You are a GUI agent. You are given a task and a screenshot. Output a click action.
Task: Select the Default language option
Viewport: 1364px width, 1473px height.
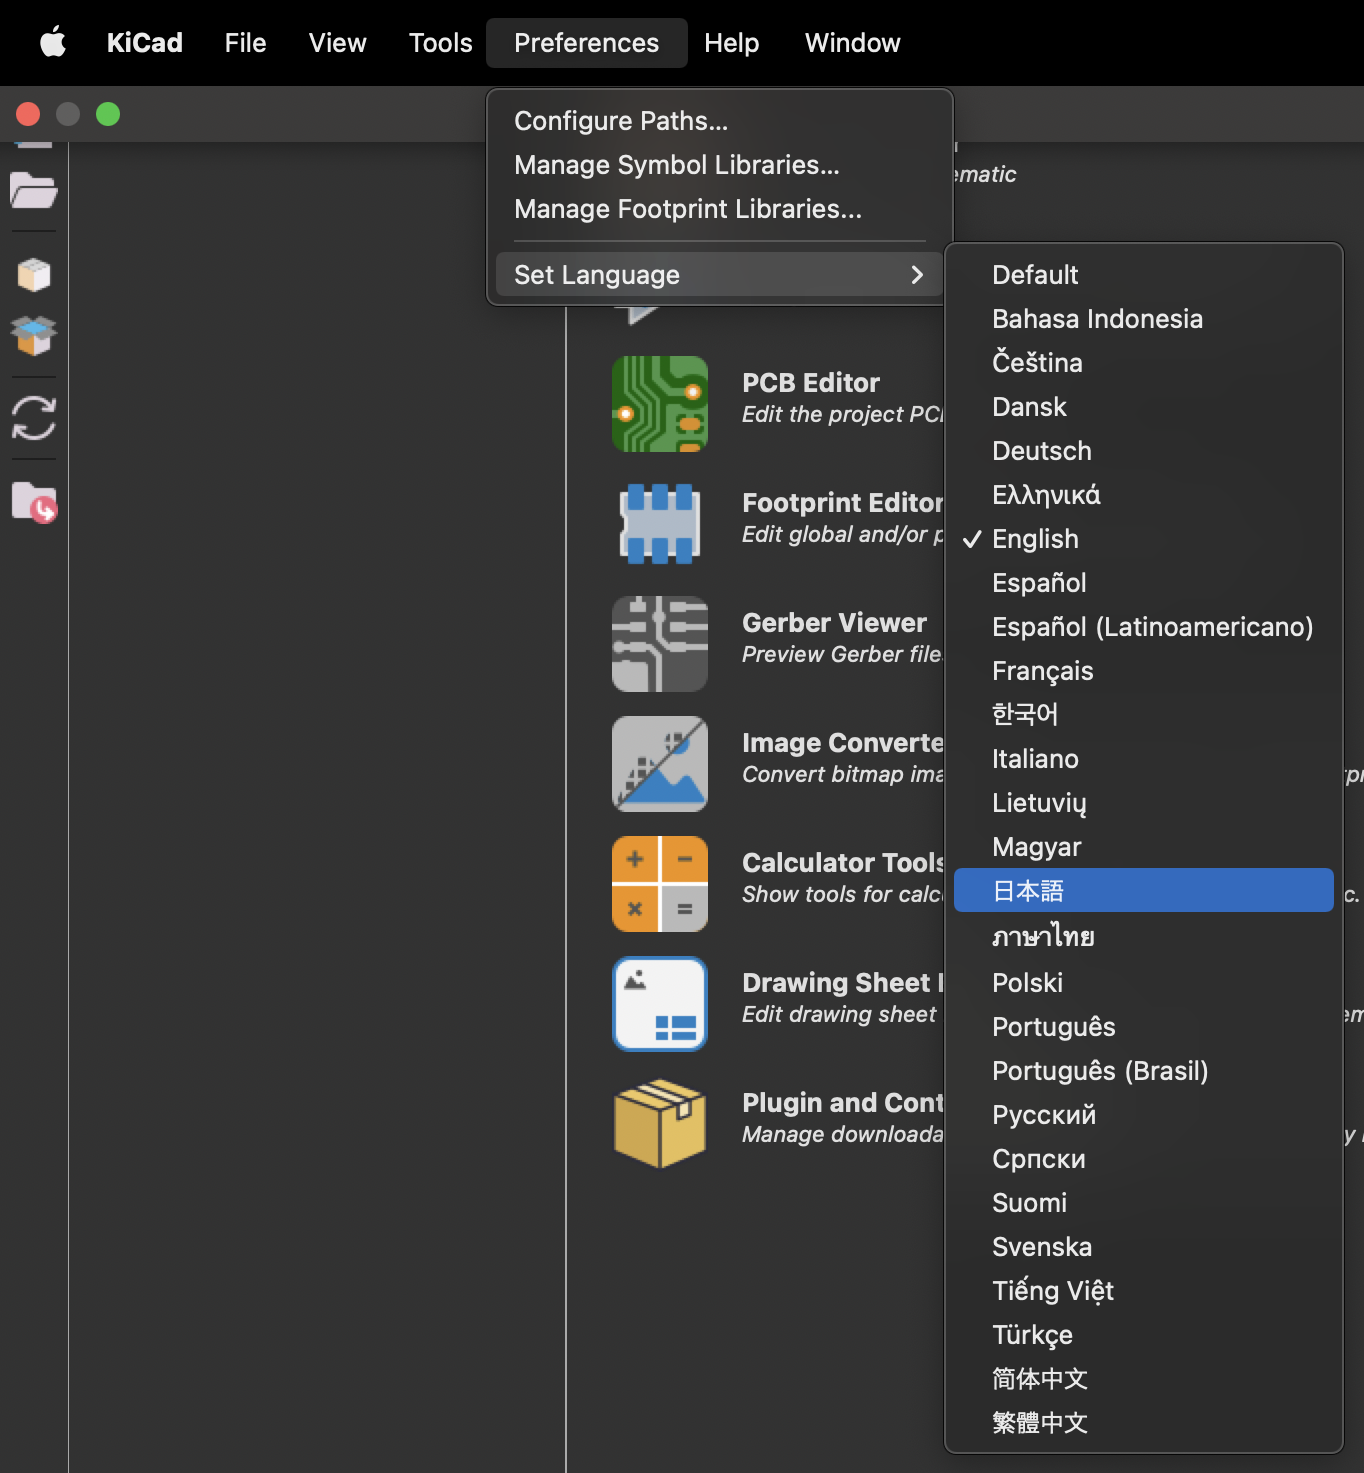[x=1144, y=275]
